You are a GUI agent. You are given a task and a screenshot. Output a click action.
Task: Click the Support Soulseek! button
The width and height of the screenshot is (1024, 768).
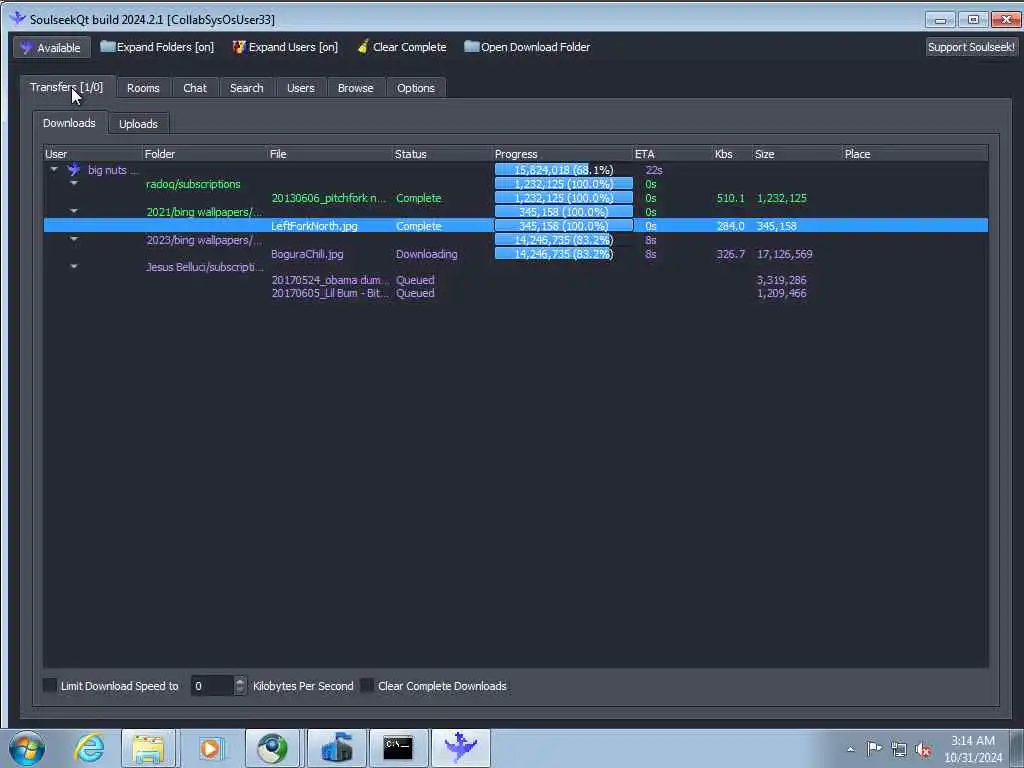point(970,47)
